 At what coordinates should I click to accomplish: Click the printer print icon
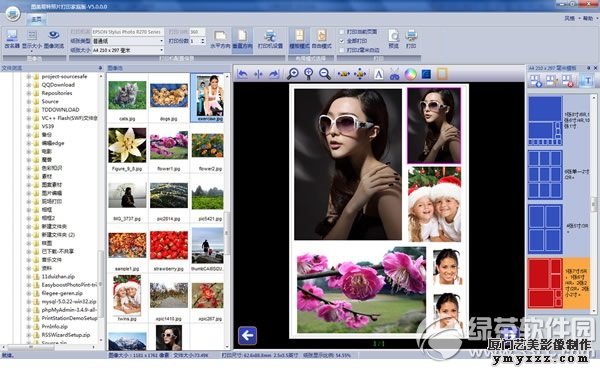pos(411,39)
